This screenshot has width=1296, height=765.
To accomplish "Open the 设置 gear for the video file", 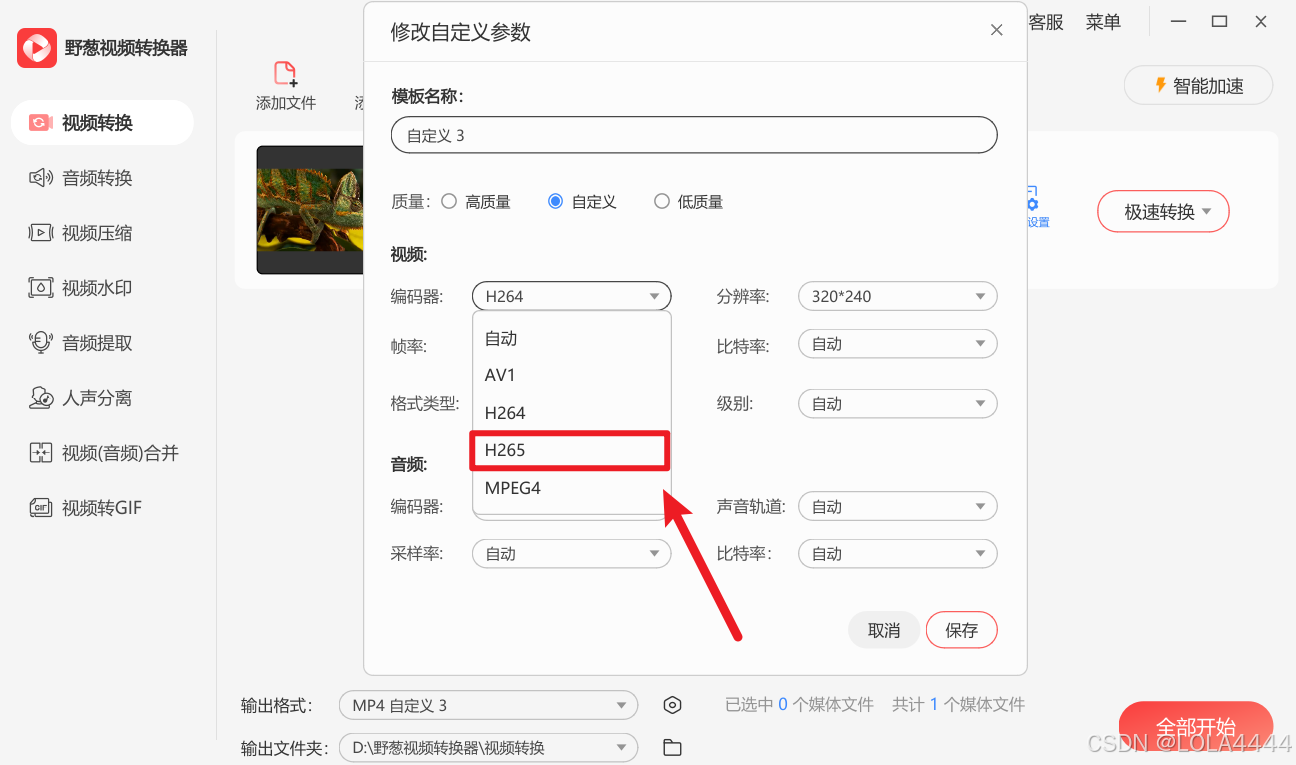I will (x=1036, y=208).
